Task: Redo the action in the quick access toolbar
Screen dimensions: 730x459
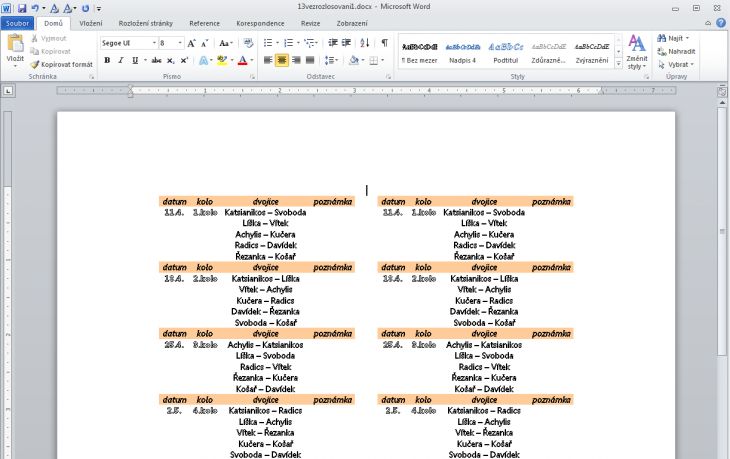Action: (85, 8)
